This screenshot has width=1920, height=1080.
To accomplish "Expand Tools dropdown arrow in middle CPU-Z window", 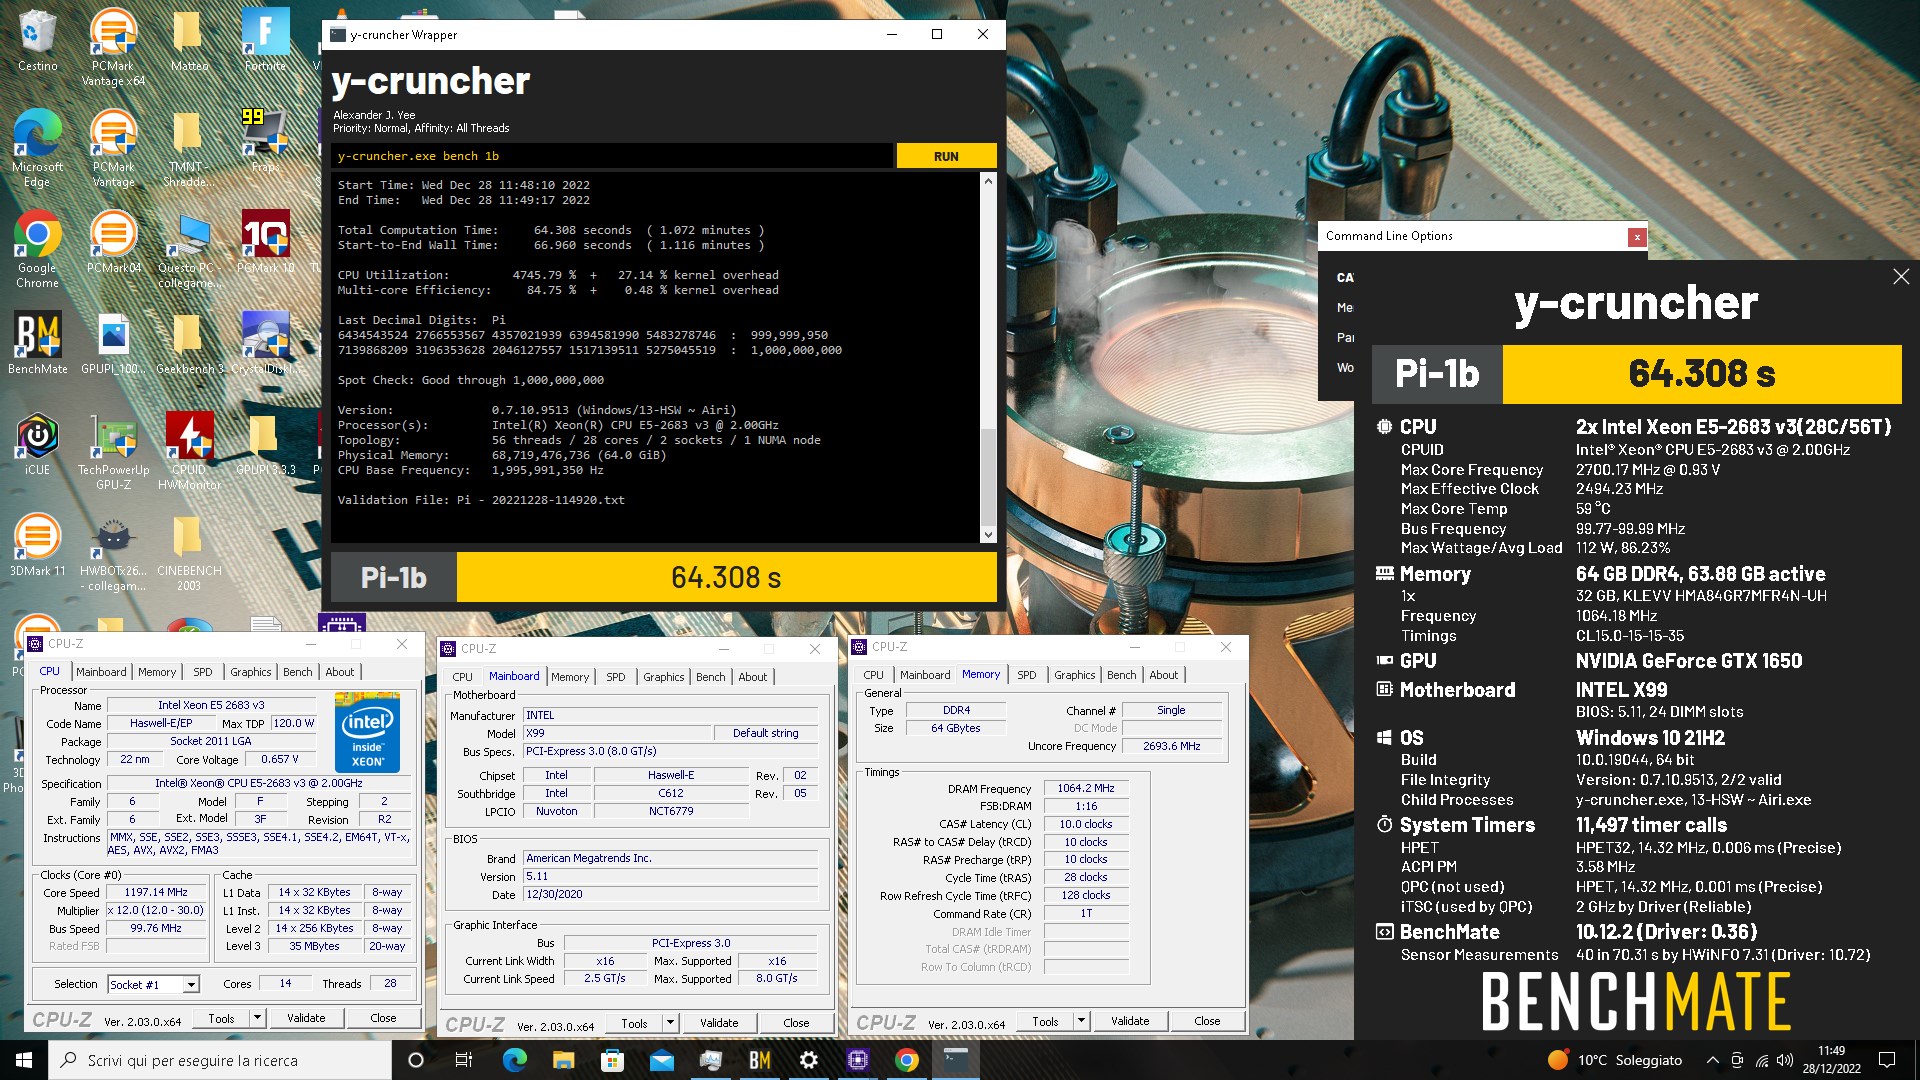I will (670, 1023).
